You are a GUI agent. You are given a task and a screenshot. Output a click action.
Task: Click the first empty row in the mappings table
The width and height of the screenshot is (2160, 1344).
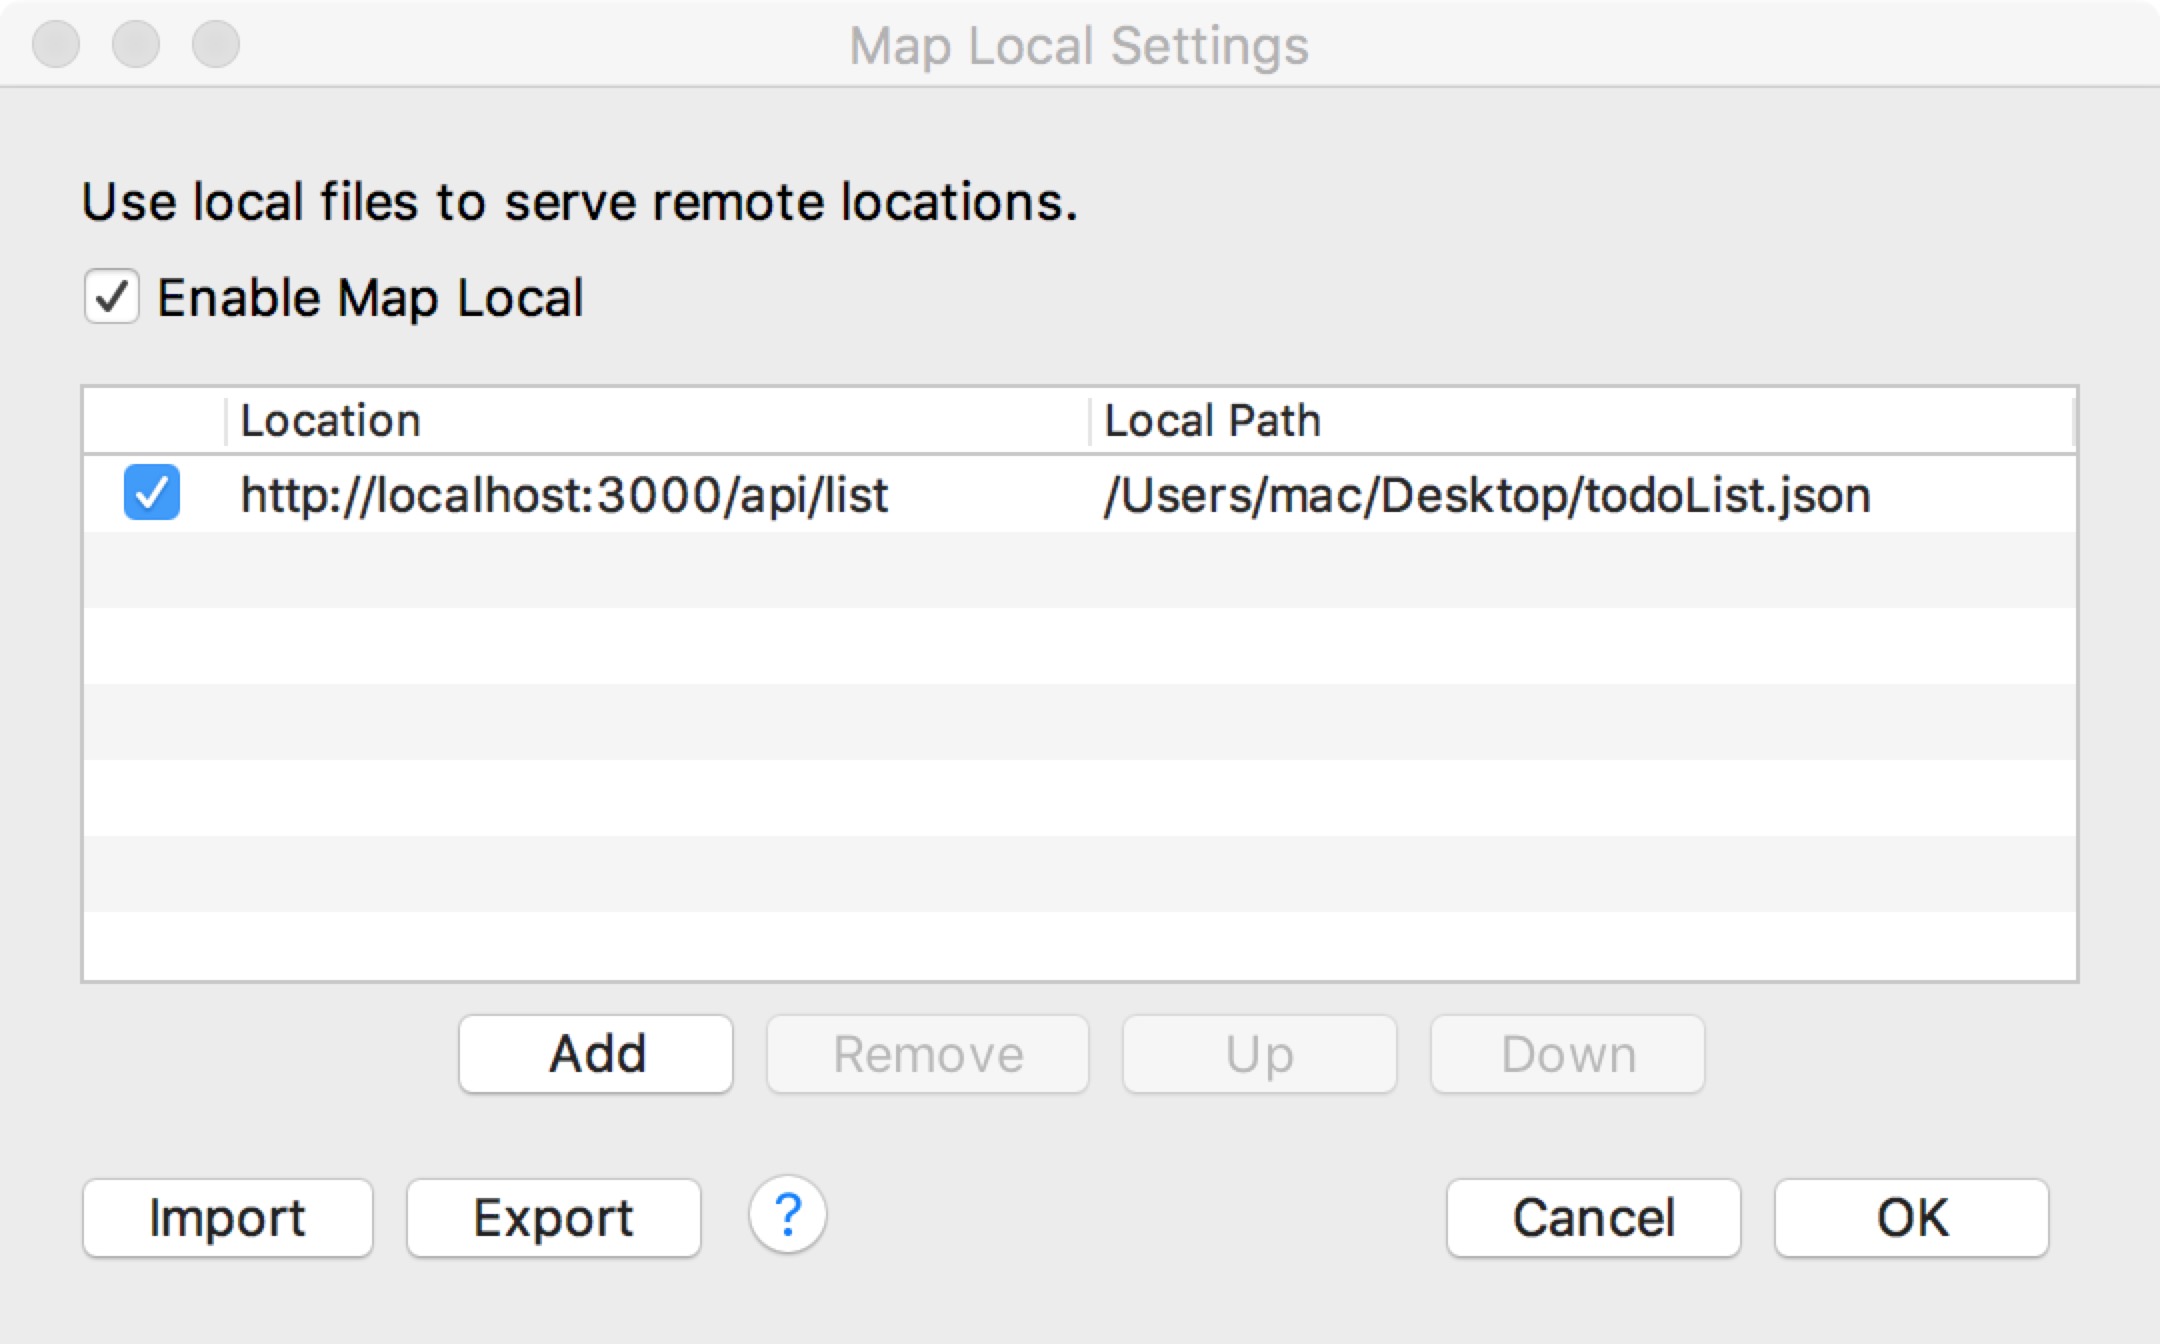coord(1080,570)
